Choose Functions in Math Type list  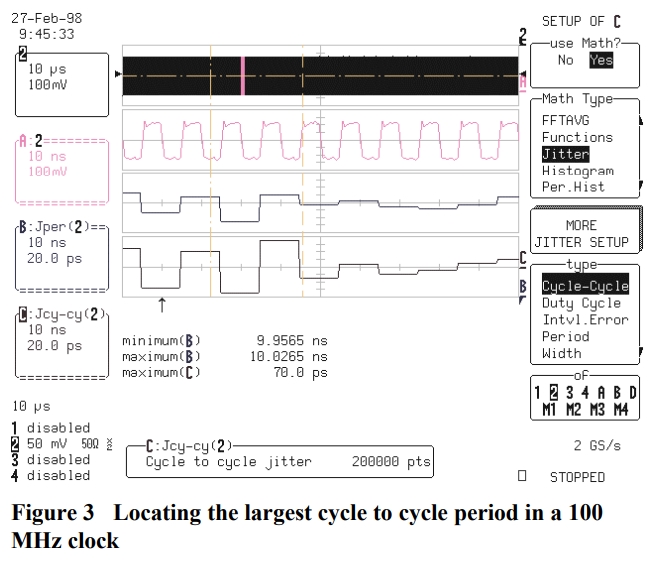tap(577, 137)
